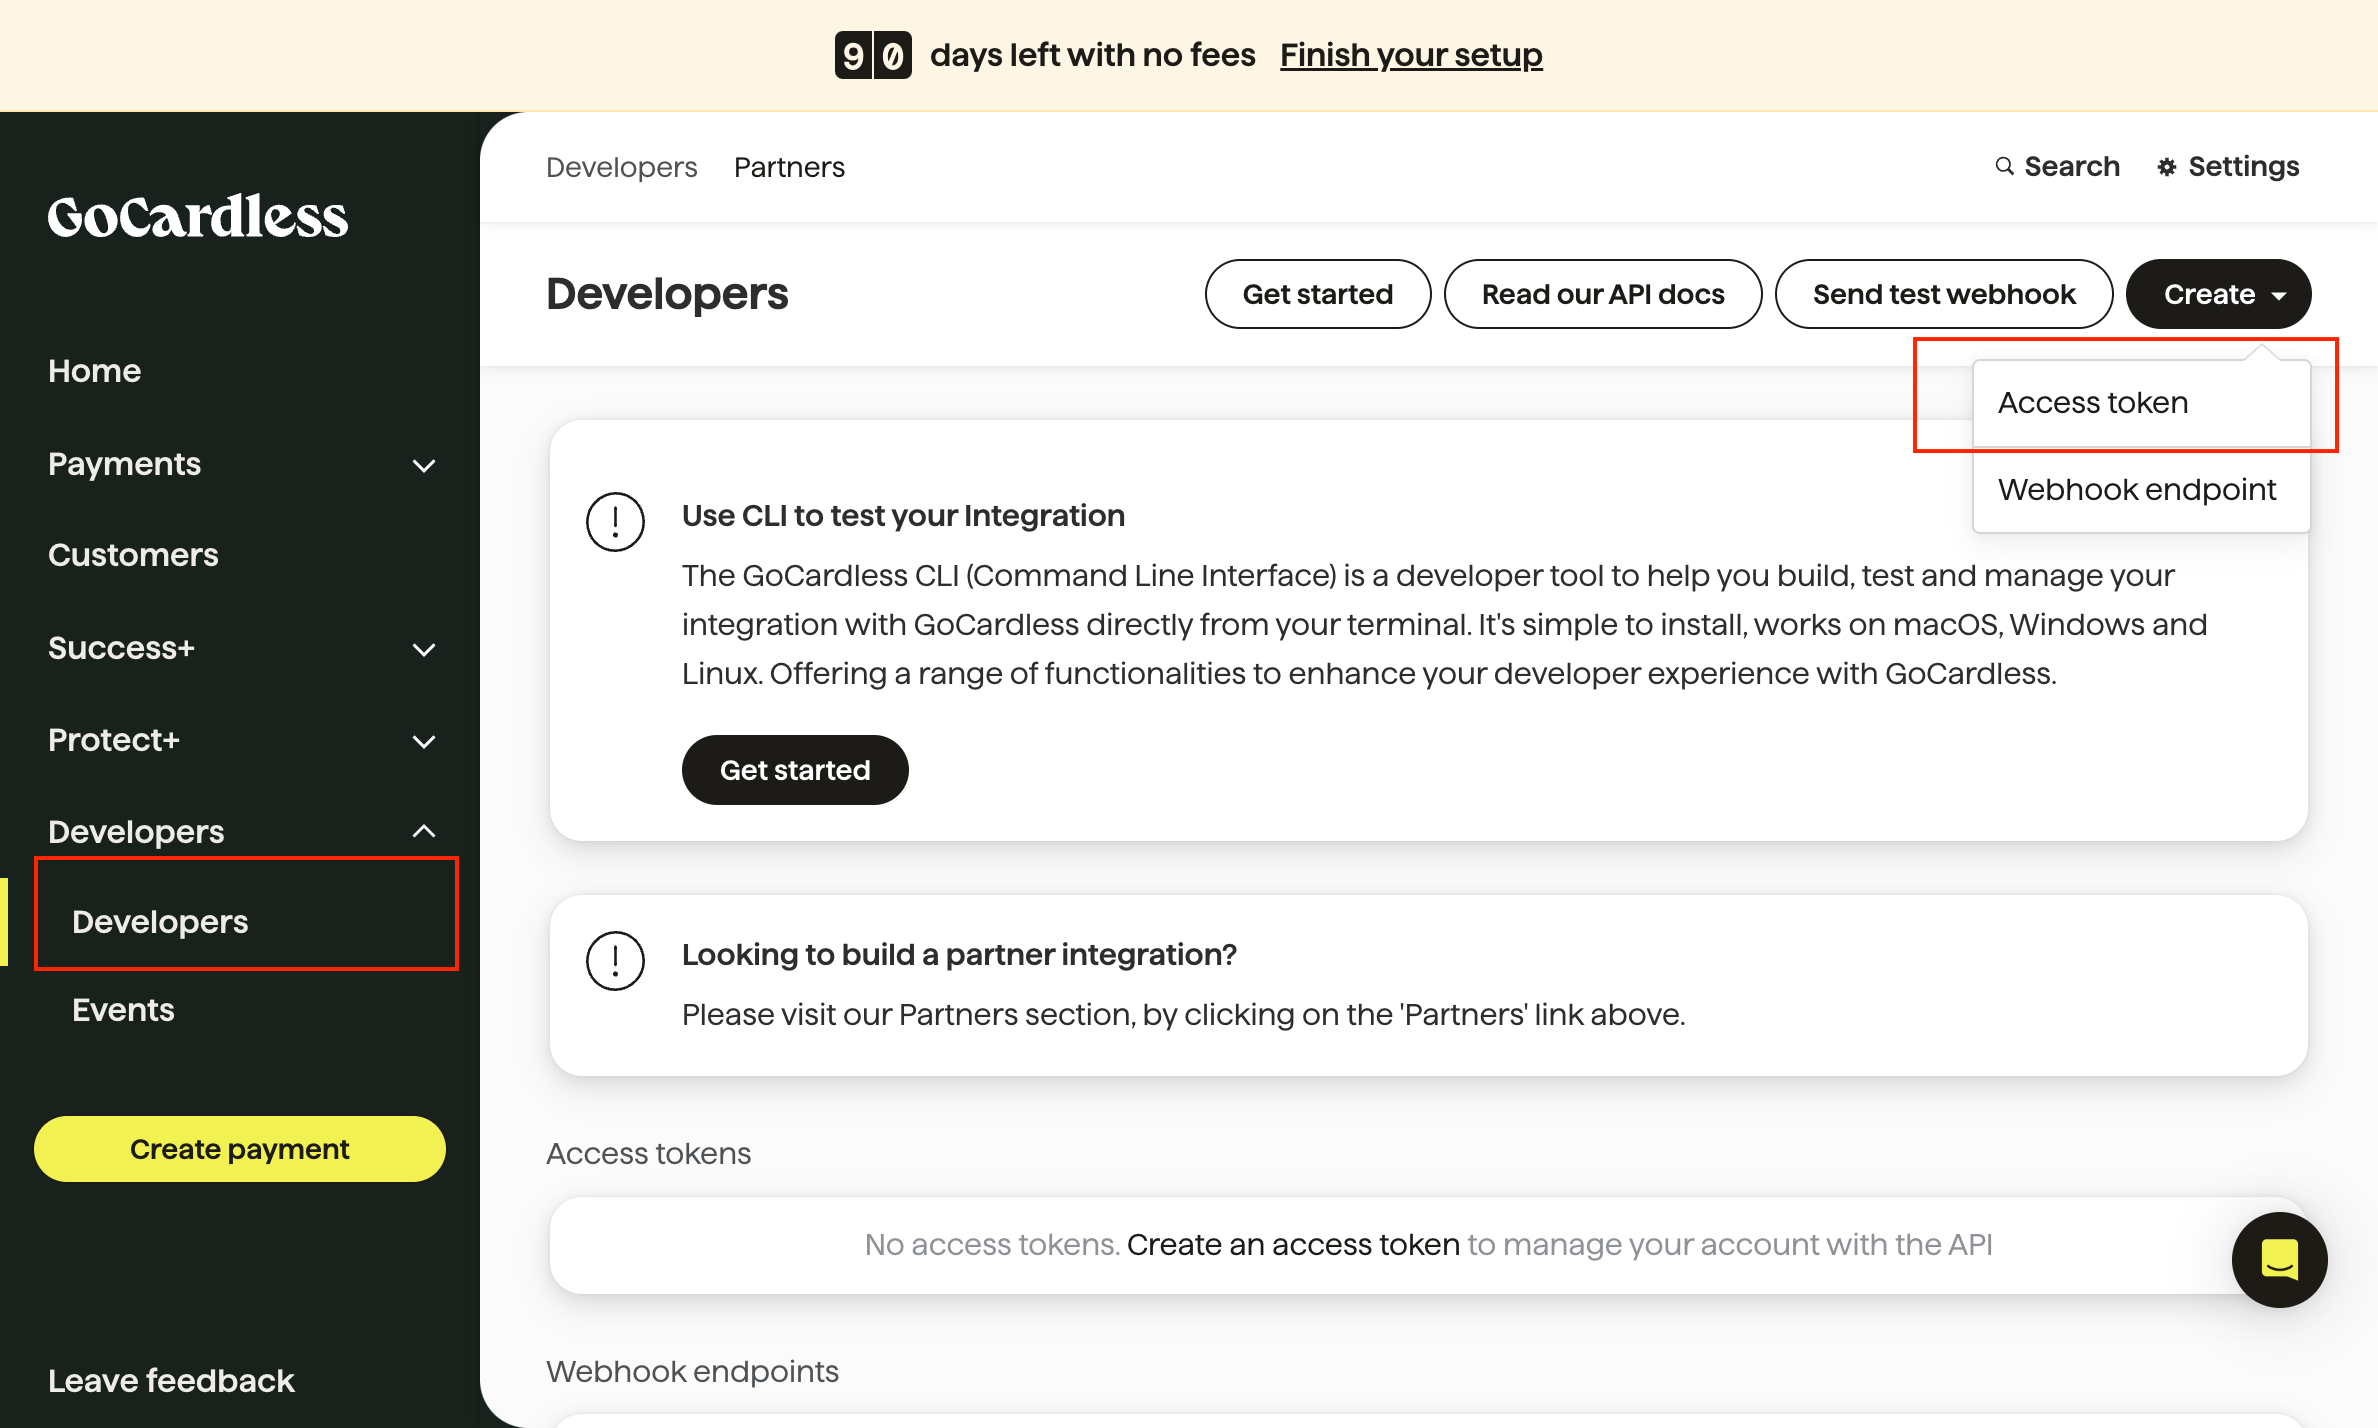Expand the Success+ sidebar chevron
The width and height of the screenshot is (2378, 1428).
click(424, 649)
